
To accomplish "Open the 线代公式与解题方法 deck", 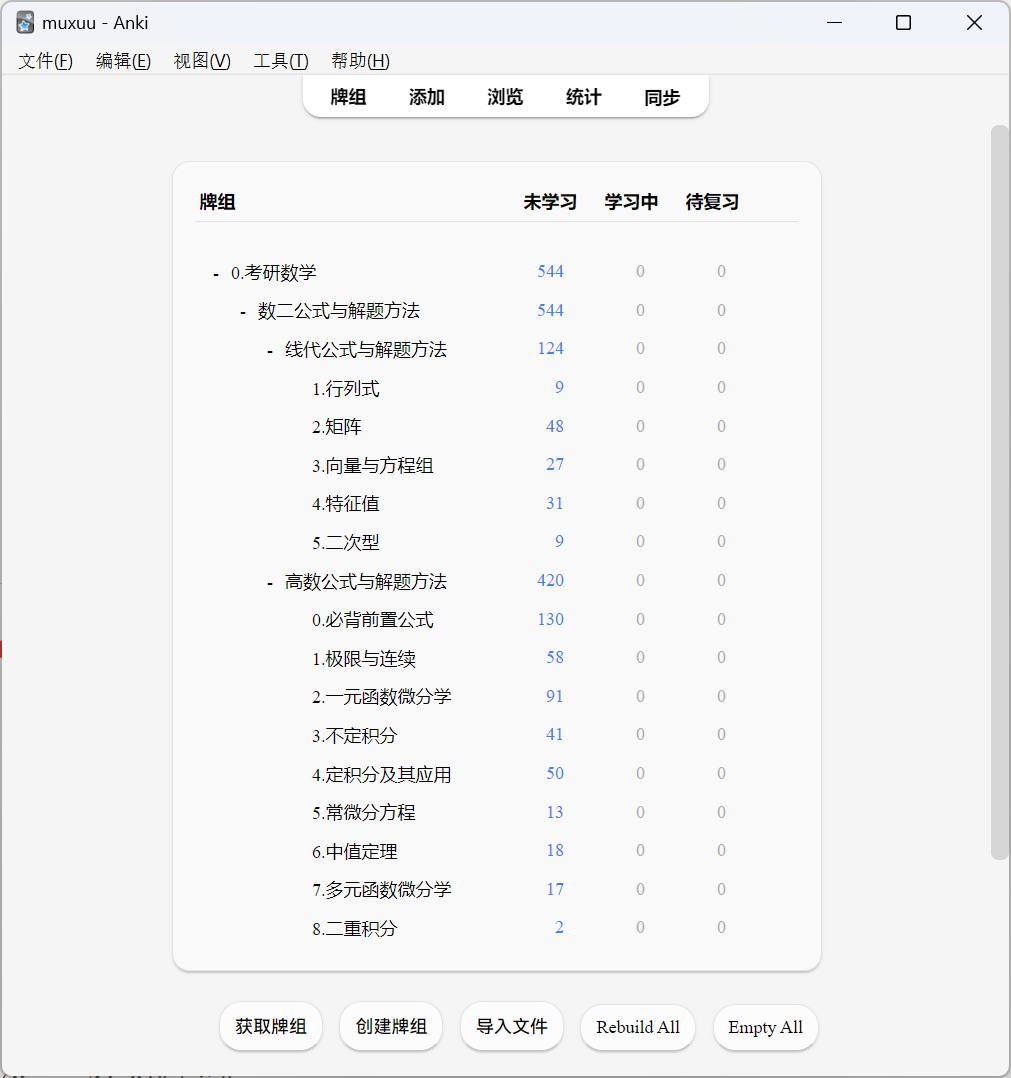I will [366, 350].
